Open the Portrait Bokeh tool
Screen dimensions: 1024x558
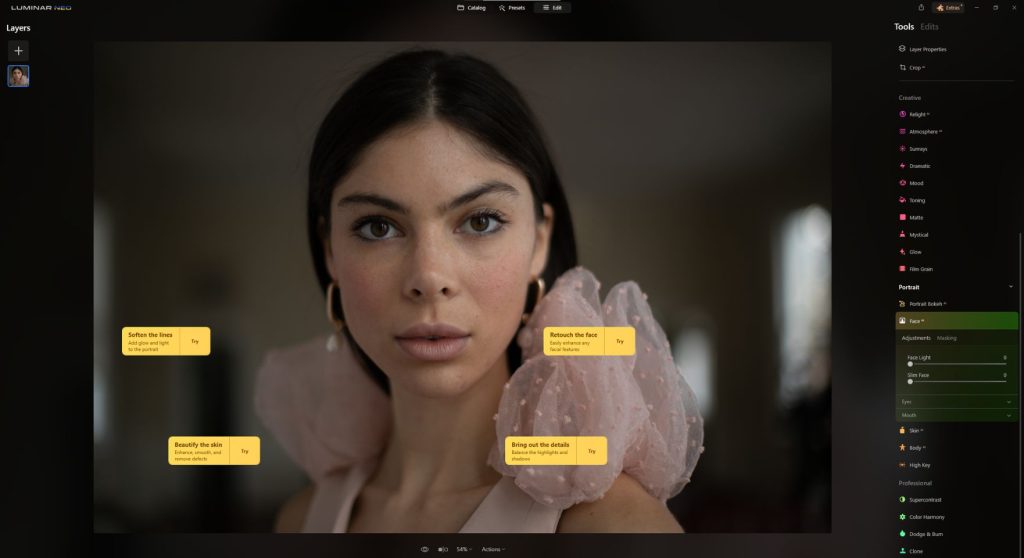coord(923,304)
